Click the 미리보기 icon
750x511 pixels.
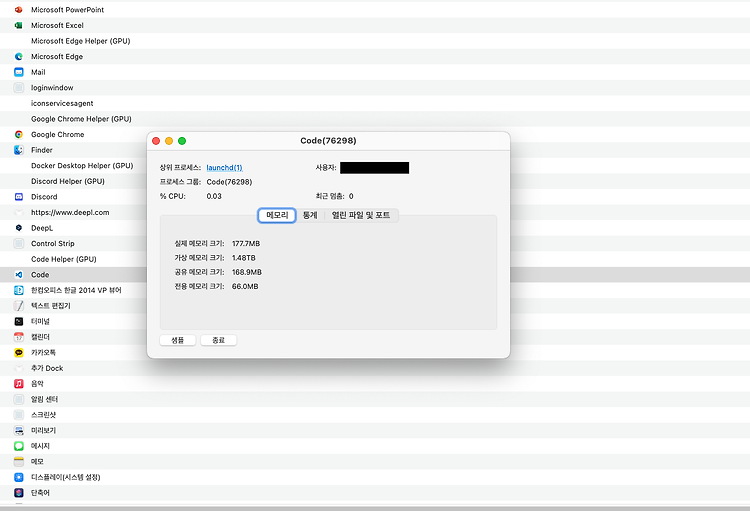[19, 430]
